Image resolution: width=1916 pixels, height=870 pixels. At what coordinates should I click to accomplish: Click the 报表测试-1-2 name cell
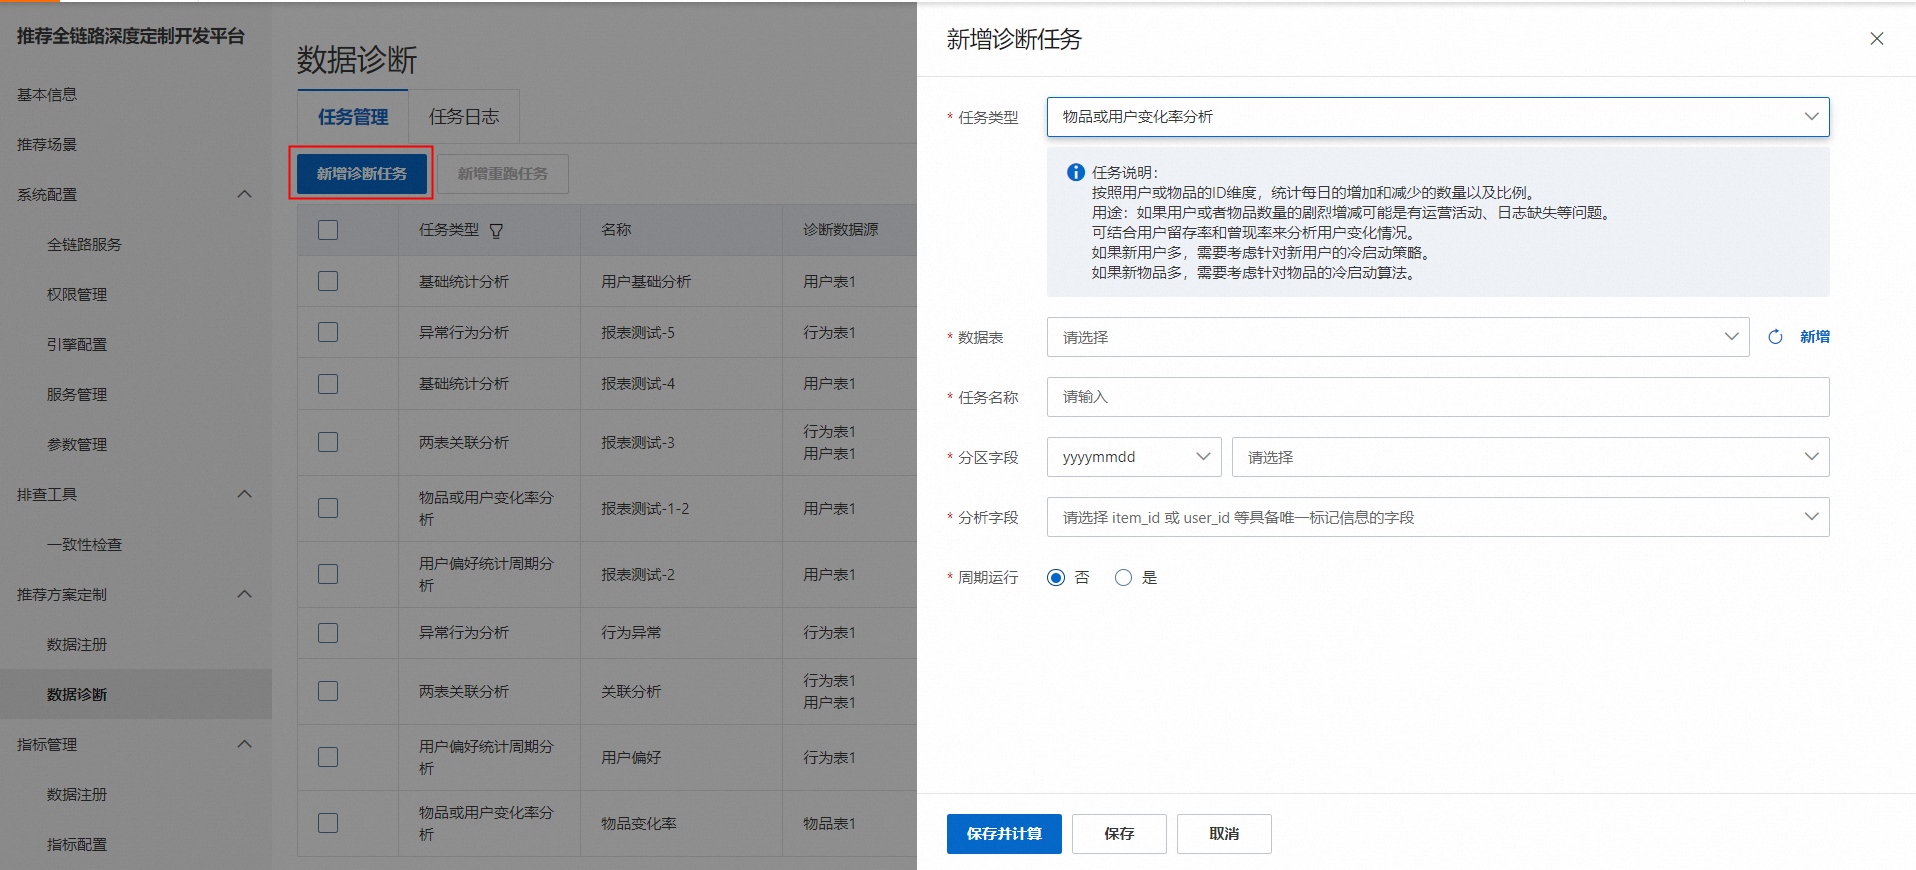click(x=645, y=509)
